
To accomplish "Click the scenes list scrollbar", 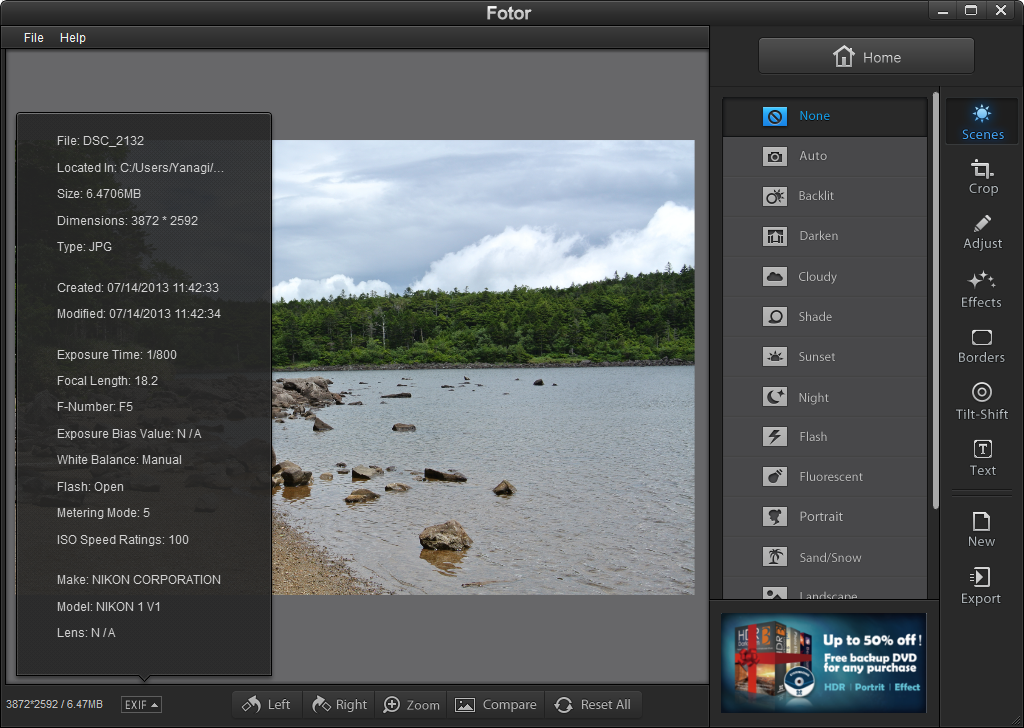I will click(x=935, y=300).
